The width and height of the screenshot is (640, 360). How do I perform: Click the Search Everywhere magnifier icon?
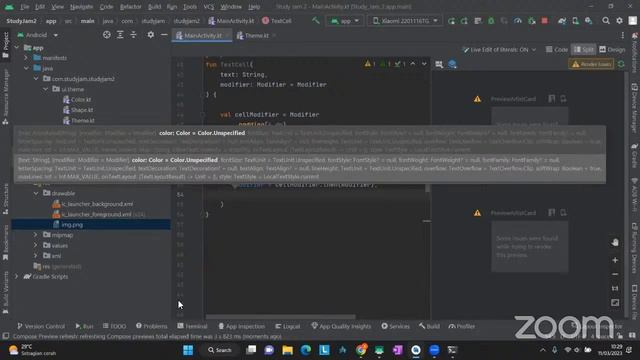[606, 20]
